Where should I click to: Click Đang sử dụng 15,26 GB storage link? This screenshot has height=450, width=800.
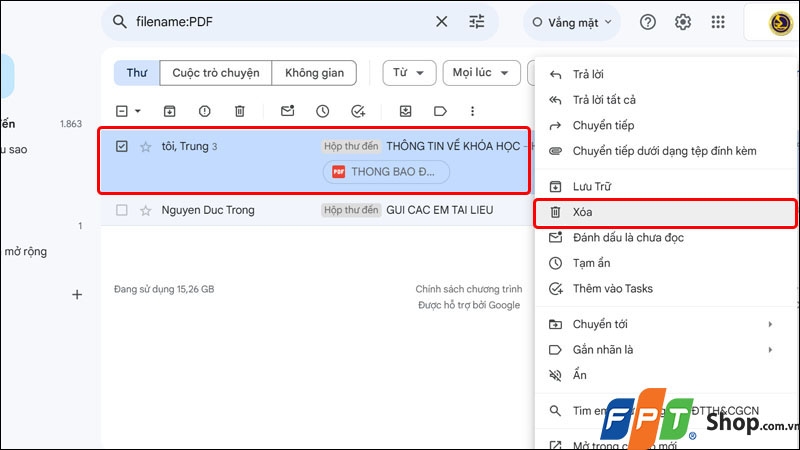coord(164,289)
